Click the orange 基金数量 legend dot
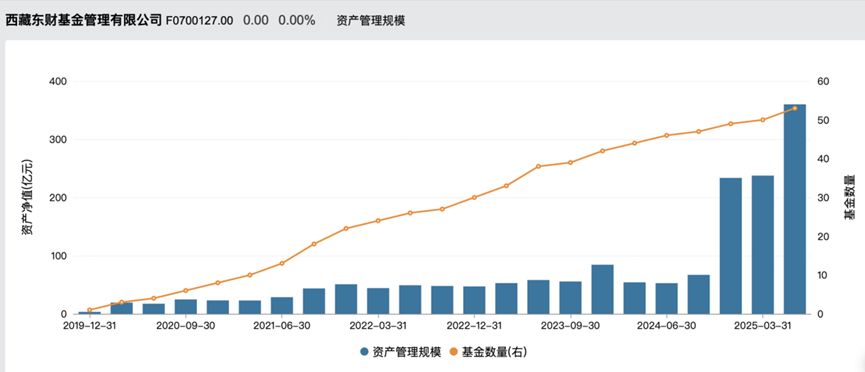 pyautogui.click(x=455, y=352)
